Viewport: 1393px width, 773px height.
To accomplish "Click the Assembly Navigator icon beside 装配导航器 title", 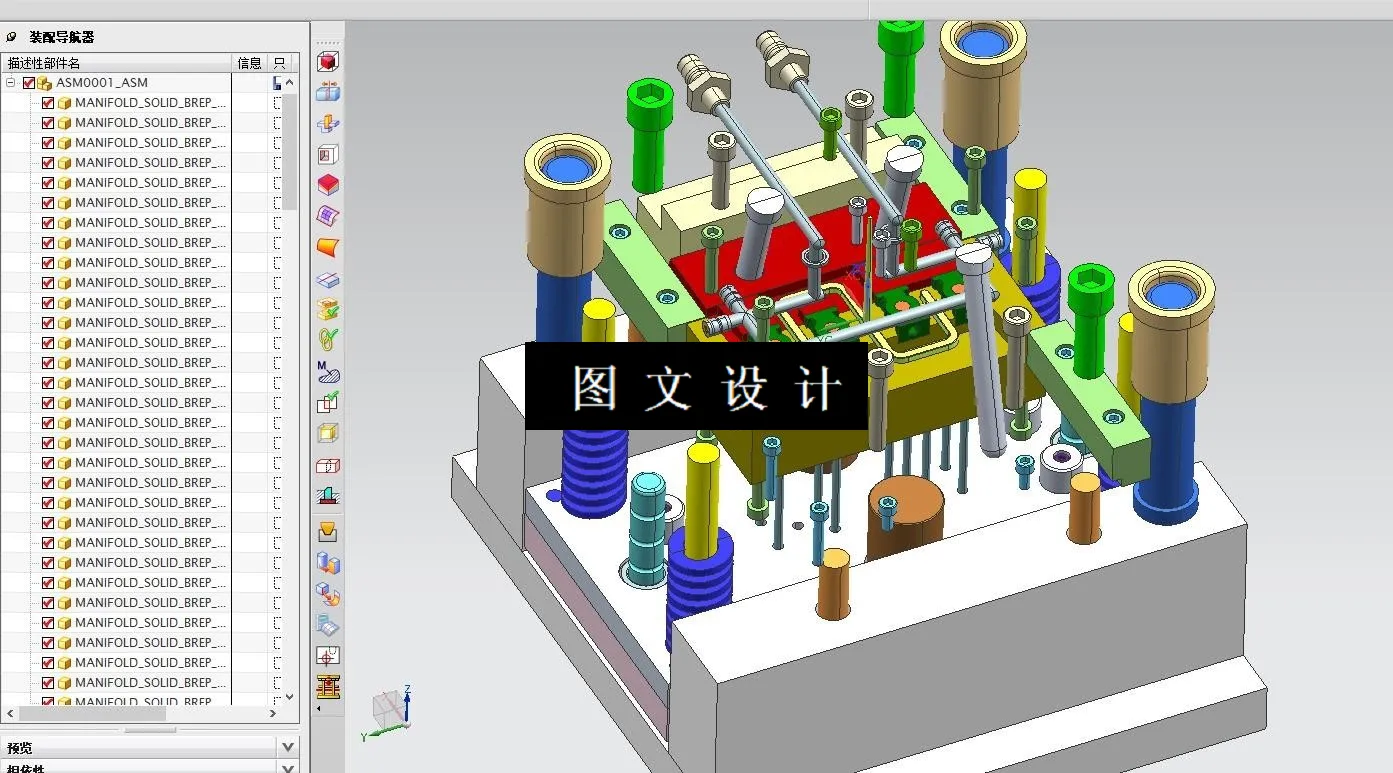I will pos(10,36).
